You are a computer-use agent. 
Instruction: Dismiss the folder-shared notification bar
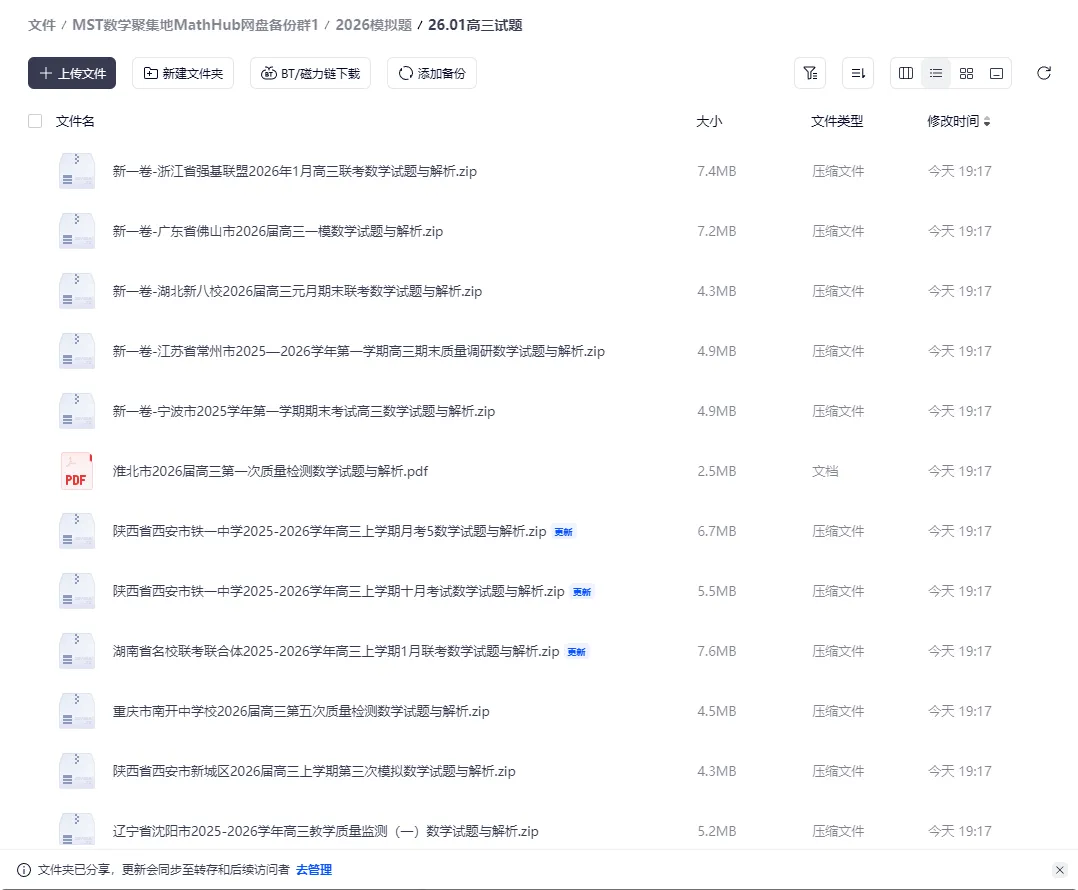pyautogui.click(x=1060, y=869)
